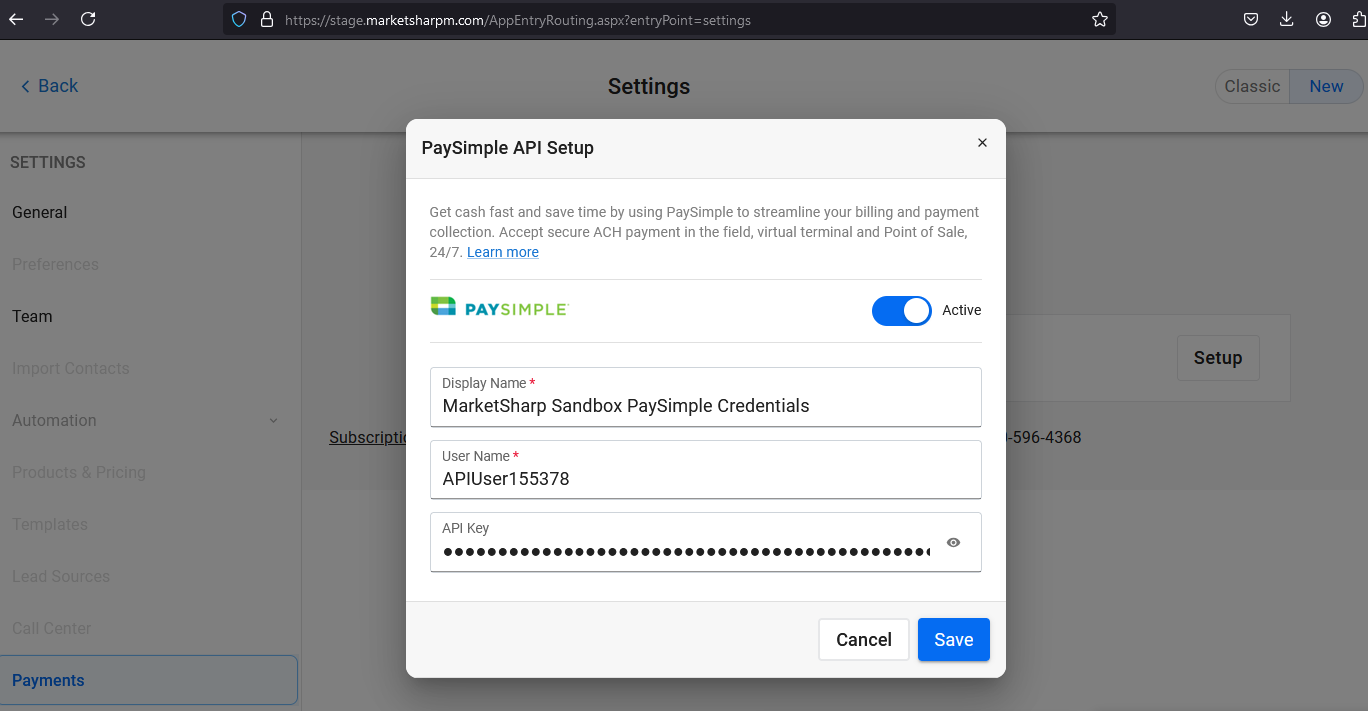The width and height of the screenshot is (1368, 711).
Task: Open the Call Center settings item
Action: pos(51,628)
